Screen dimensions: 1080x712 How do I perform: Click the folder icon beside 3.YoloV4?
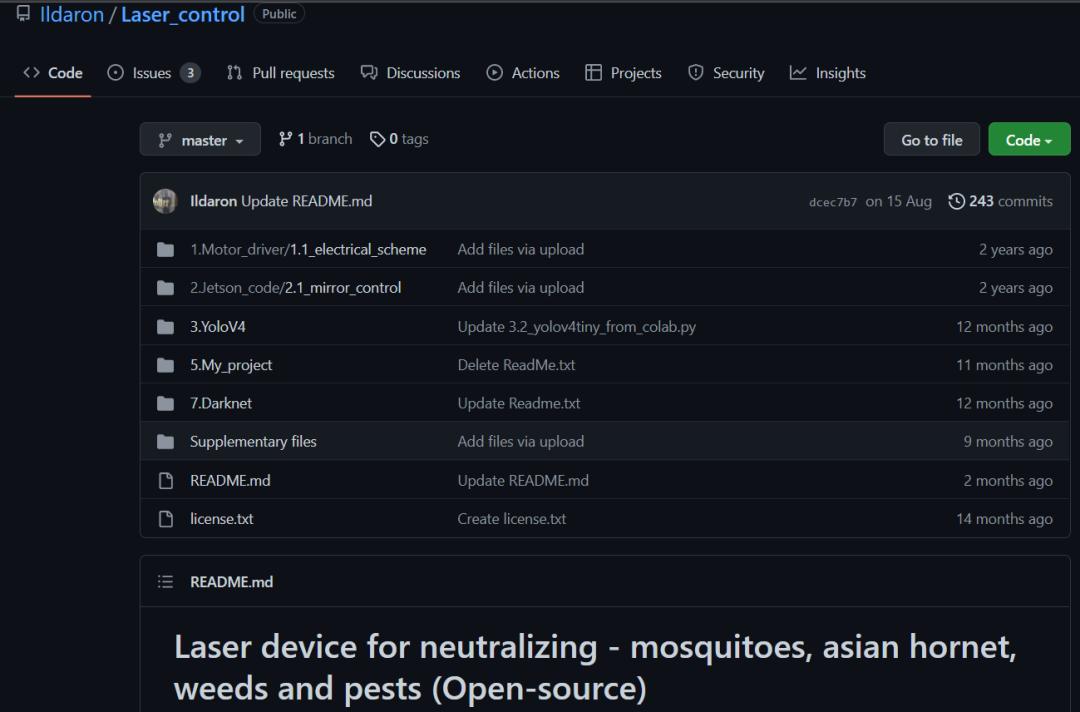point(165,327)
